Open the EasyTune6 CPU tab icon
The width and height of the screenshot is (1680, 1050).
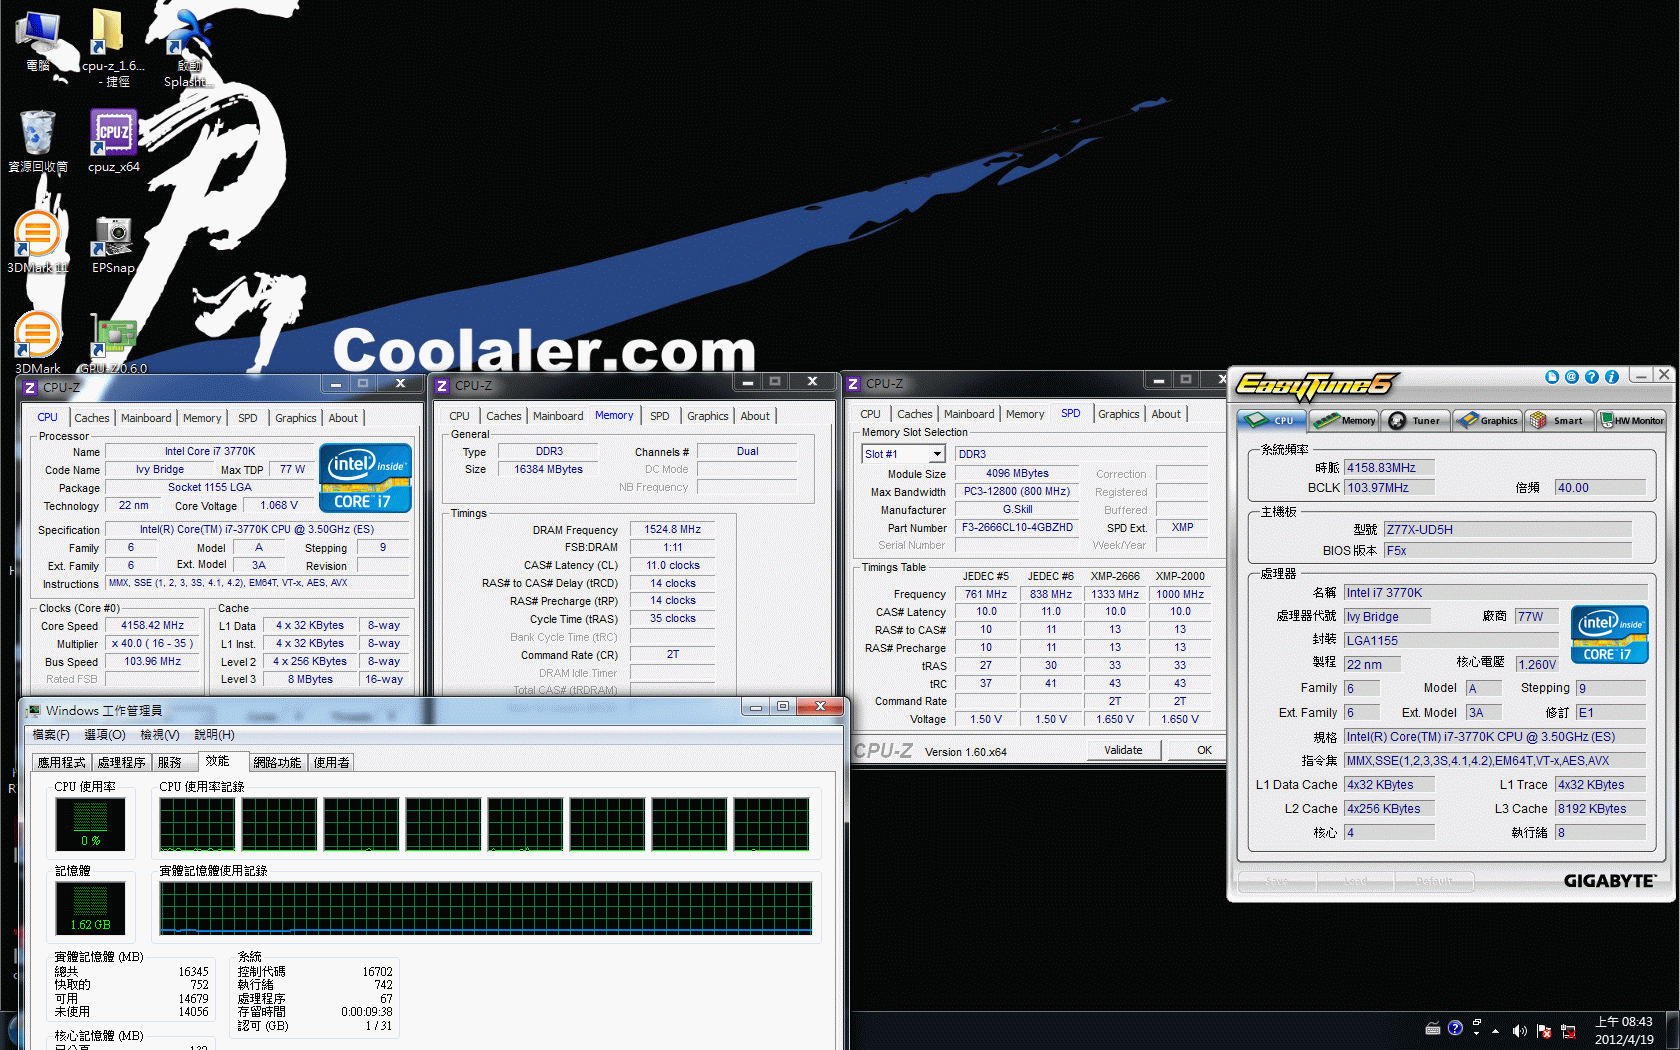(1271, 420)
